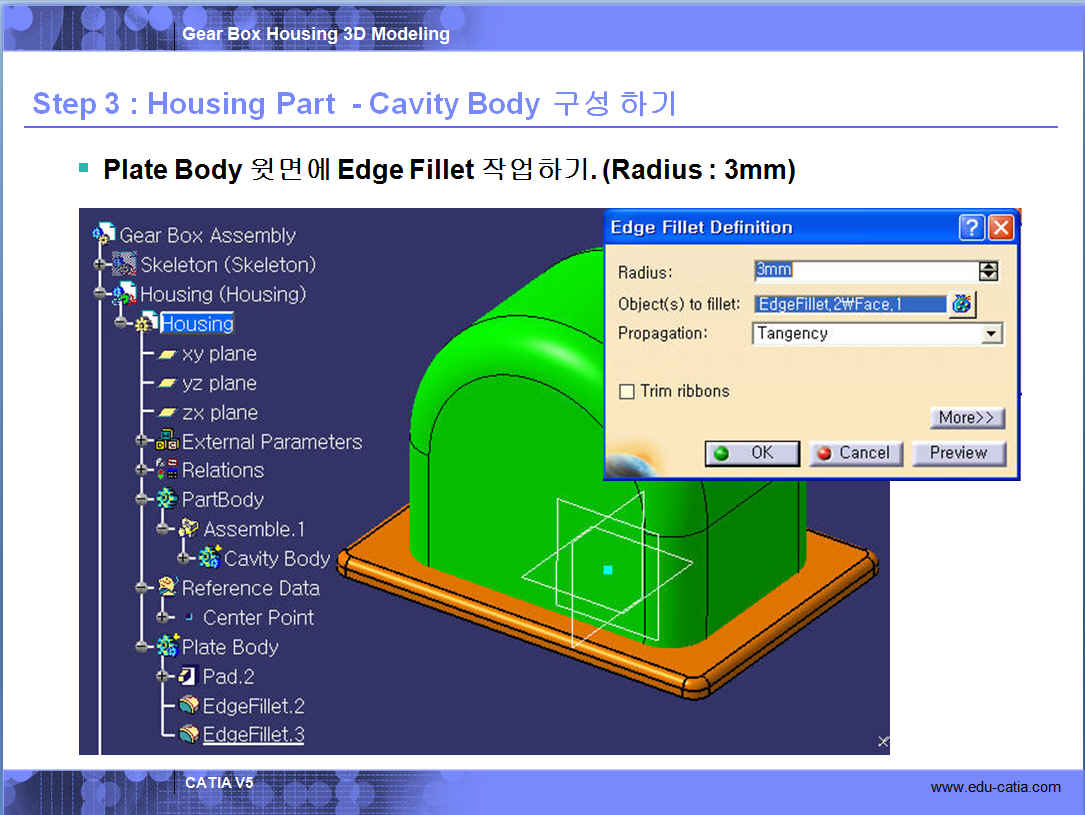Click the Gear Box Assembly product icon
The image size is (1085, 815).
(x=104, y=234)
